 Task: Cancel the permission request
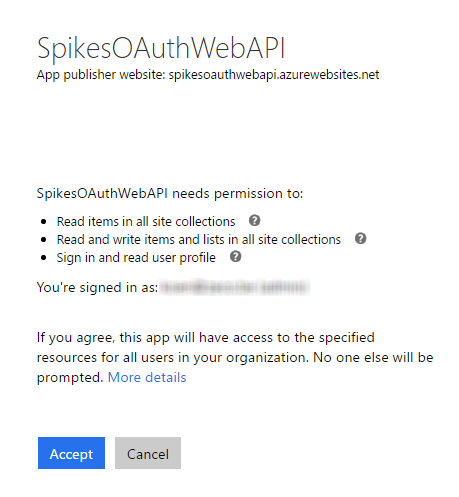[148, 453]
